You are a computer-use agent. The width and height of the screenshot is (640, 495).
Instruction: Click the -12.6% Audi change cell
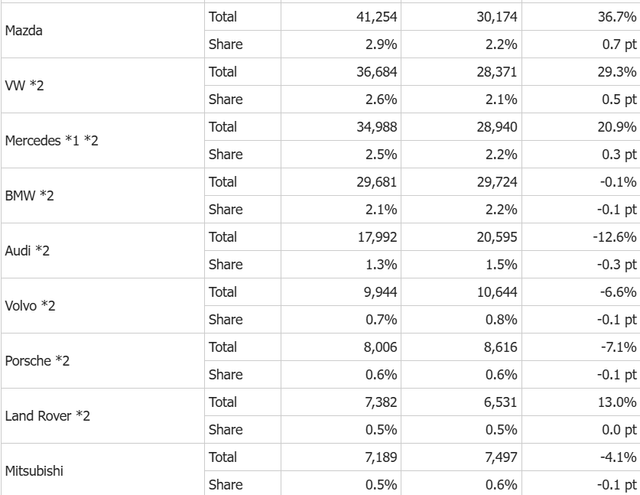tap(614, 237)
